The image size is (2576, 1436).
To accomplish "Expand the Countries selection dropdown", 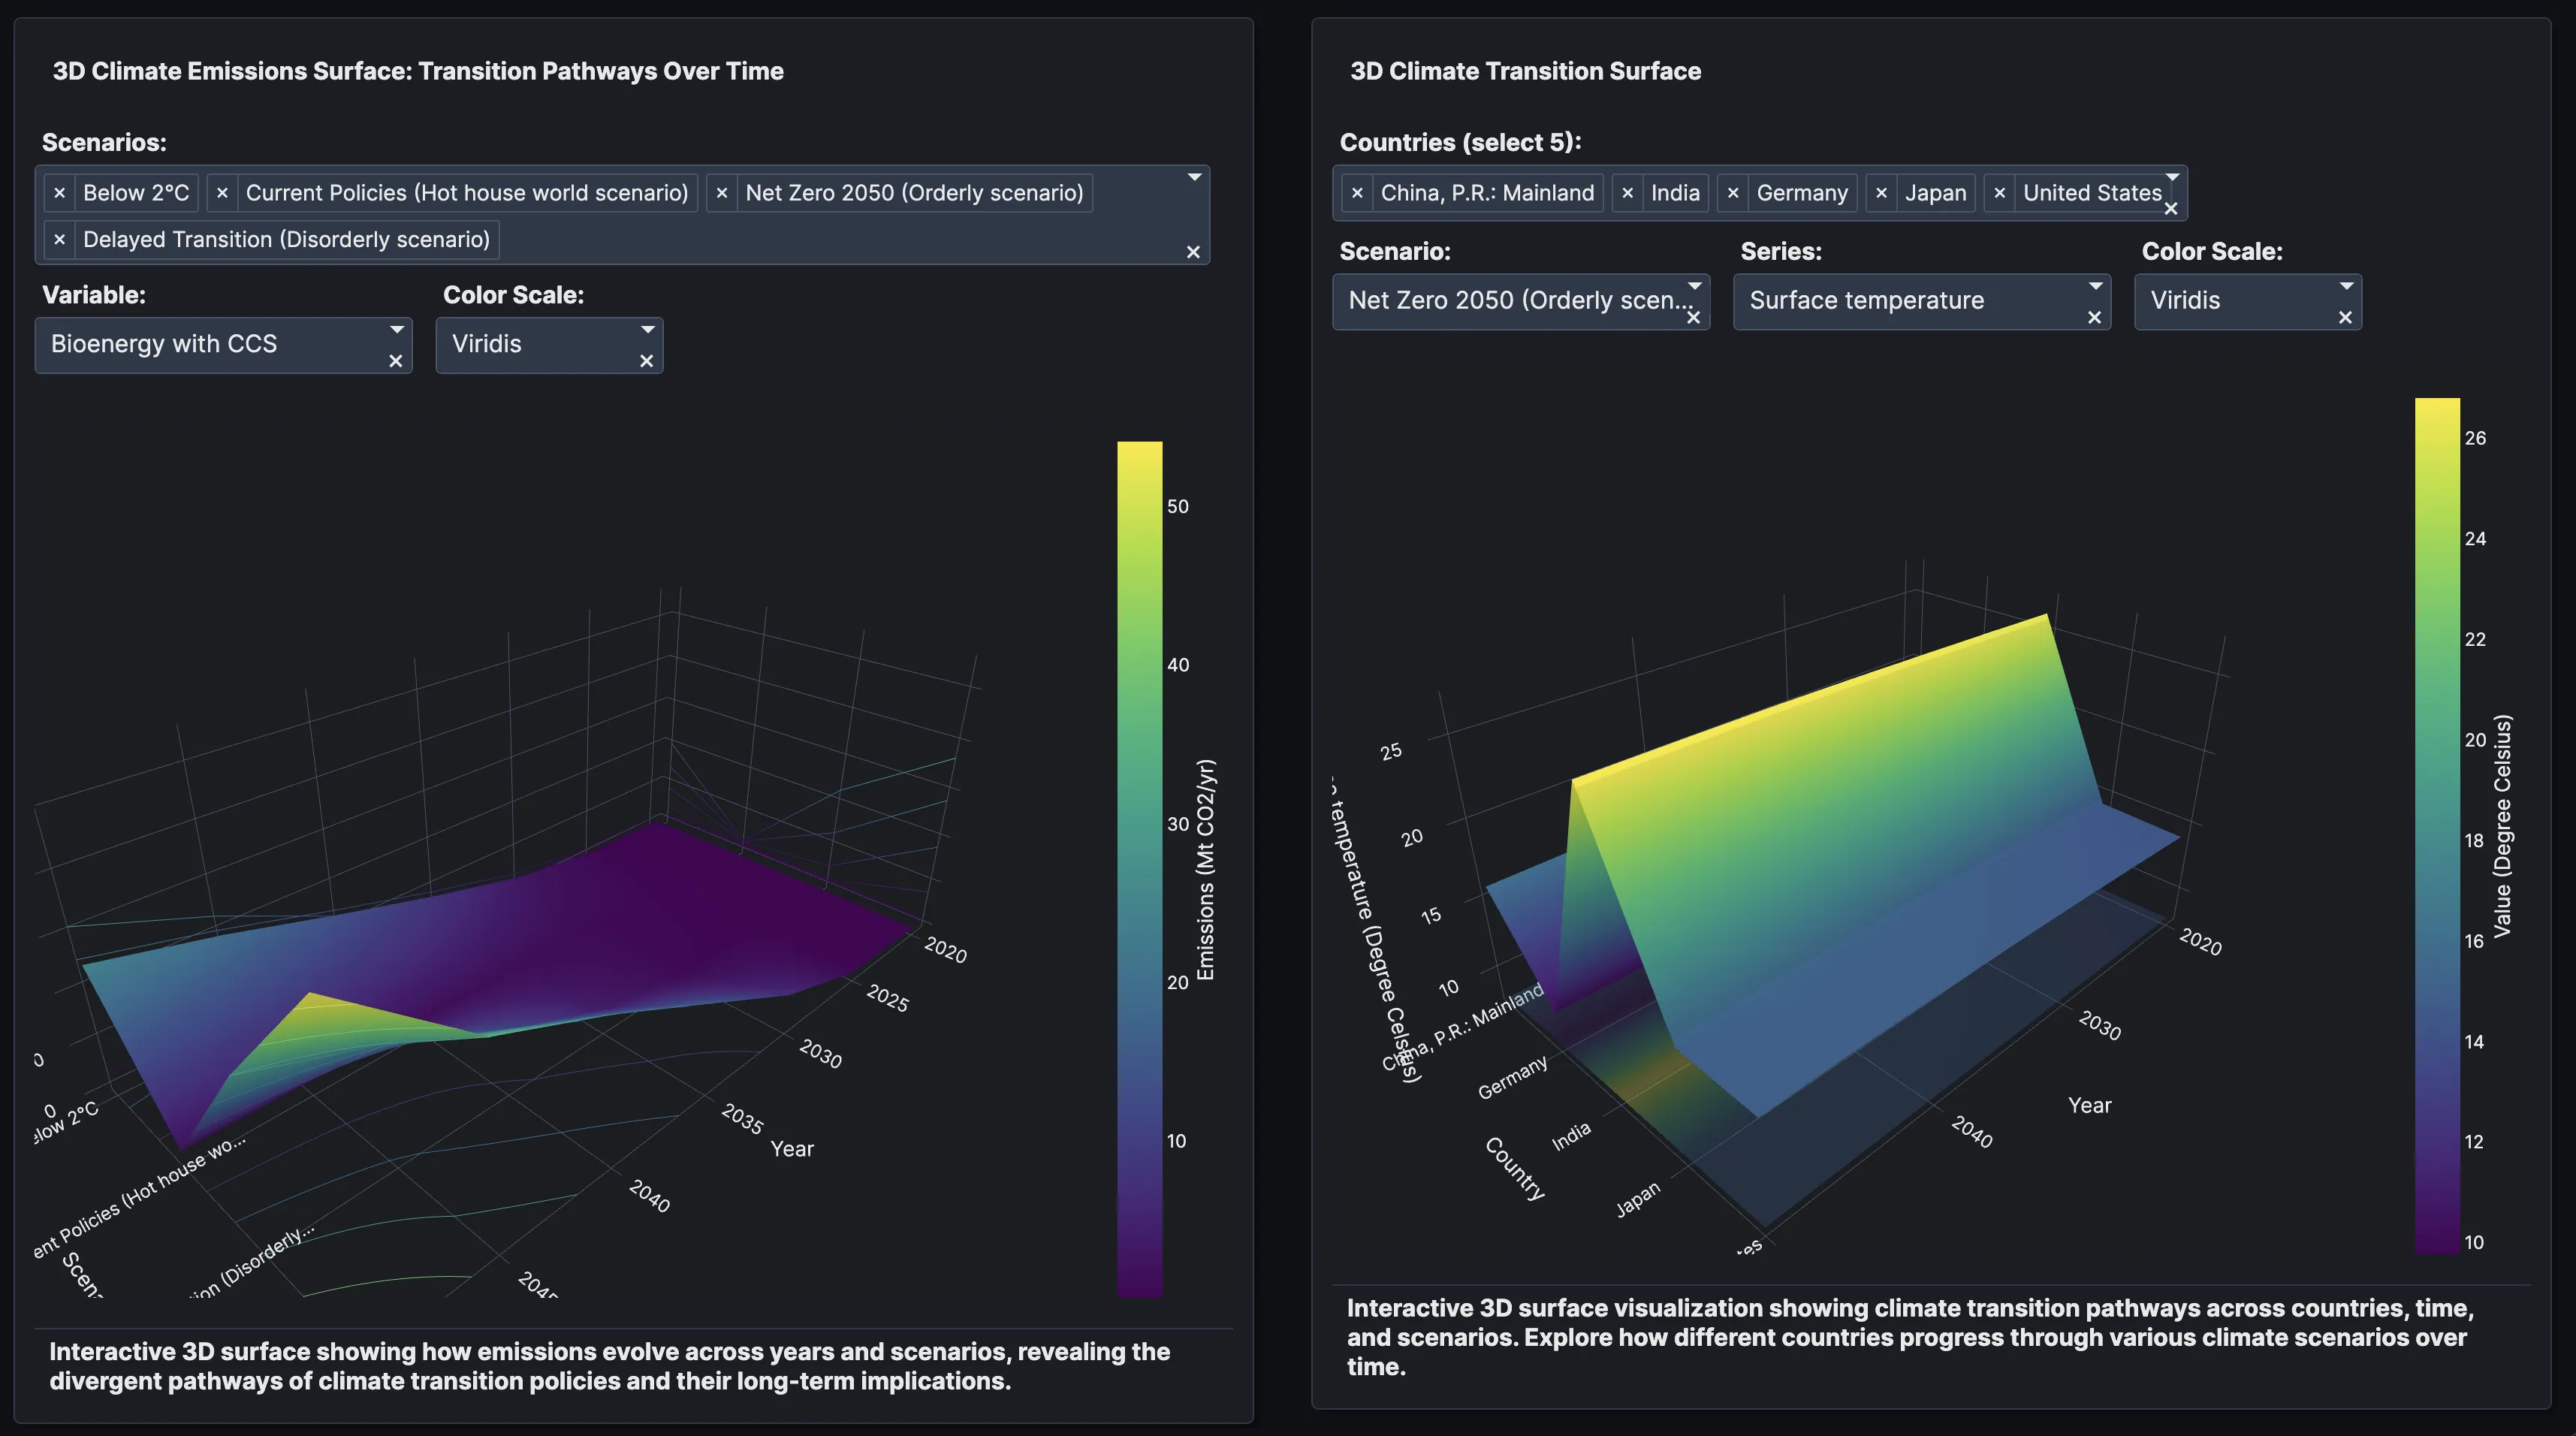I will coord(2172,177).
